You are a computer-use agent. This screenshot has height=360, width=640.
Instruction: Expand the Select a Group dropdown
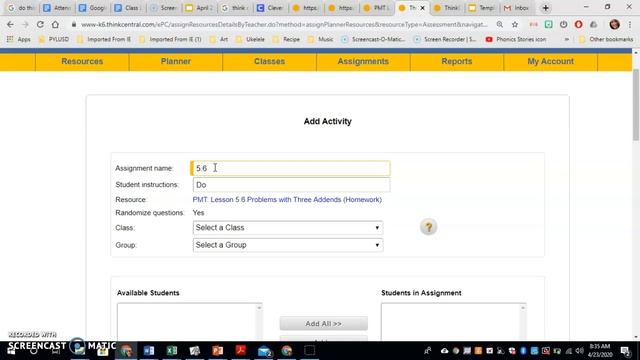coord(288,245)
